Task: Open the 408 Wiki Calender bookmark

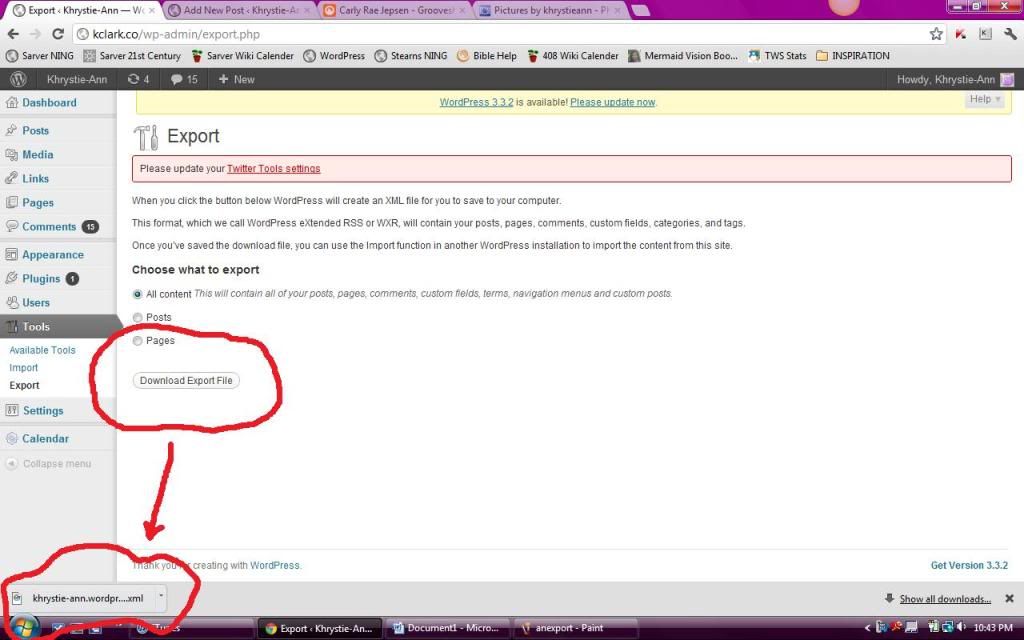Action: (x=573, y=56)
